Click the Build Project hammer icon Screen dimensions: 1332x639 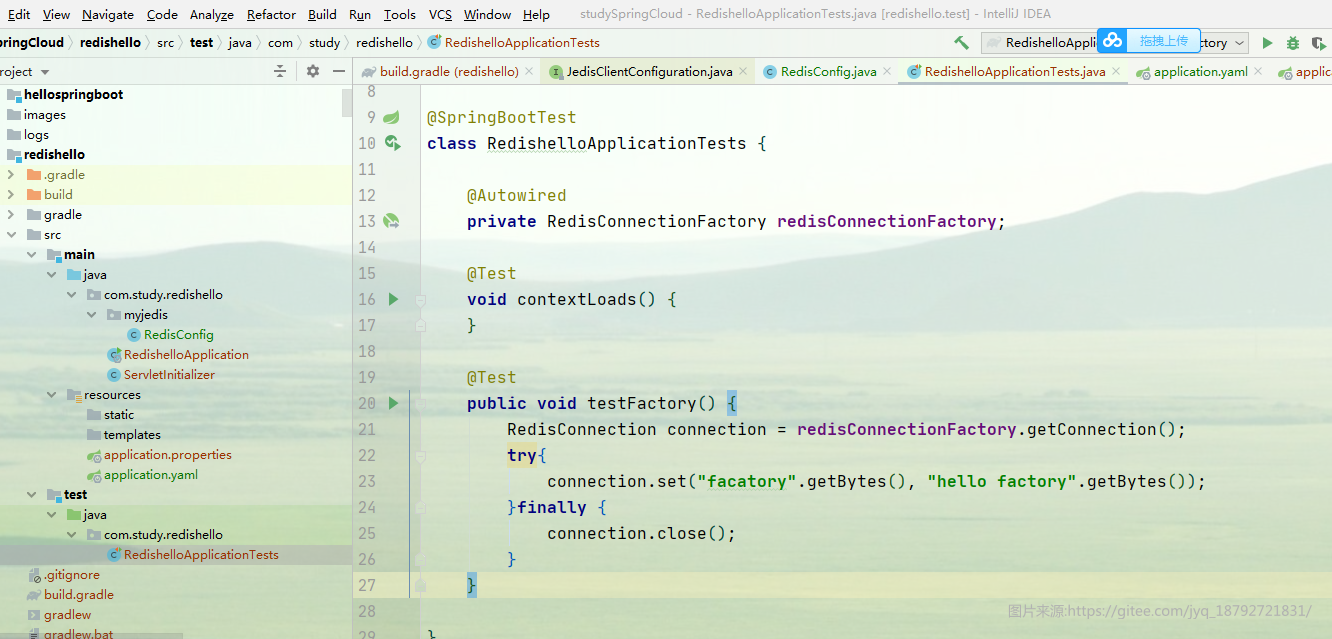(961, 43)
